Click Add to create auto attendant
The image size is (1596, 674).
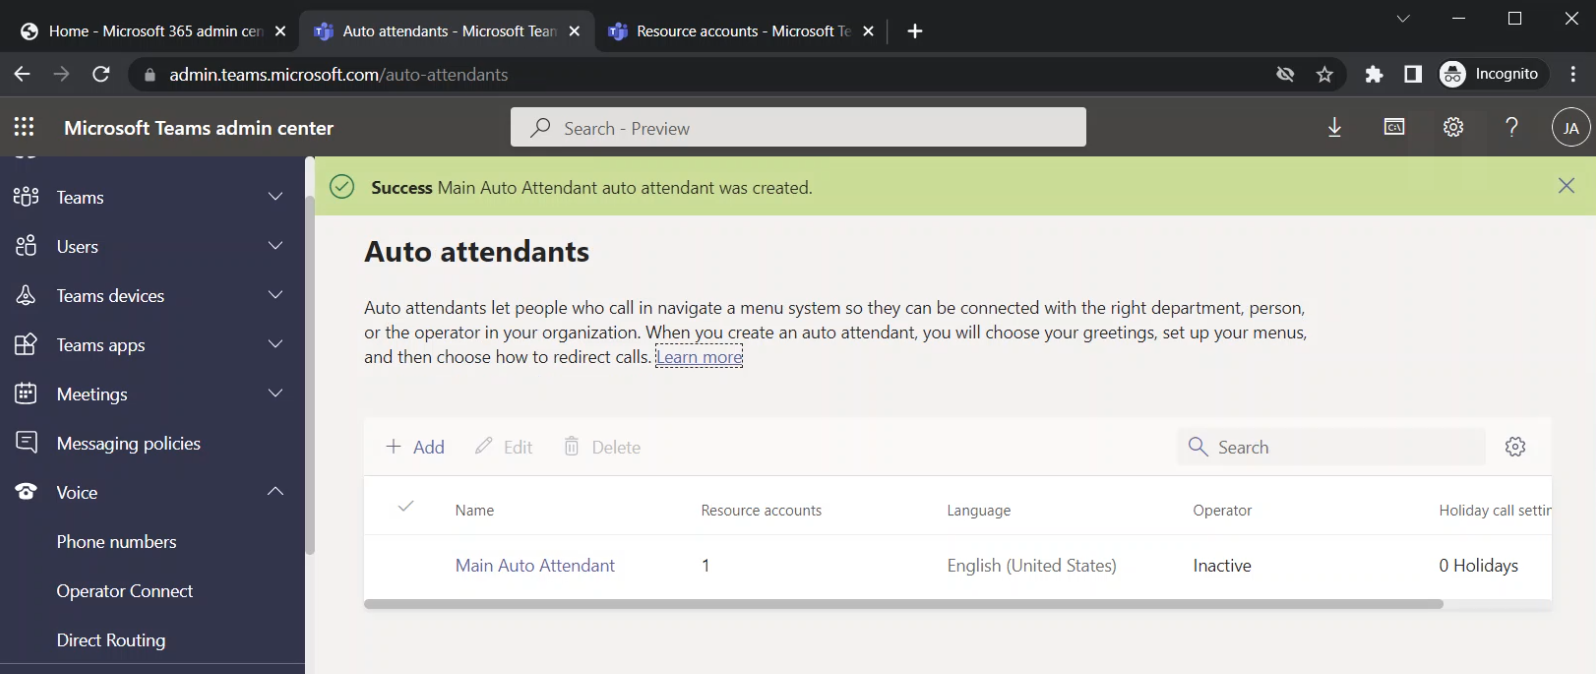coord(415,447)
